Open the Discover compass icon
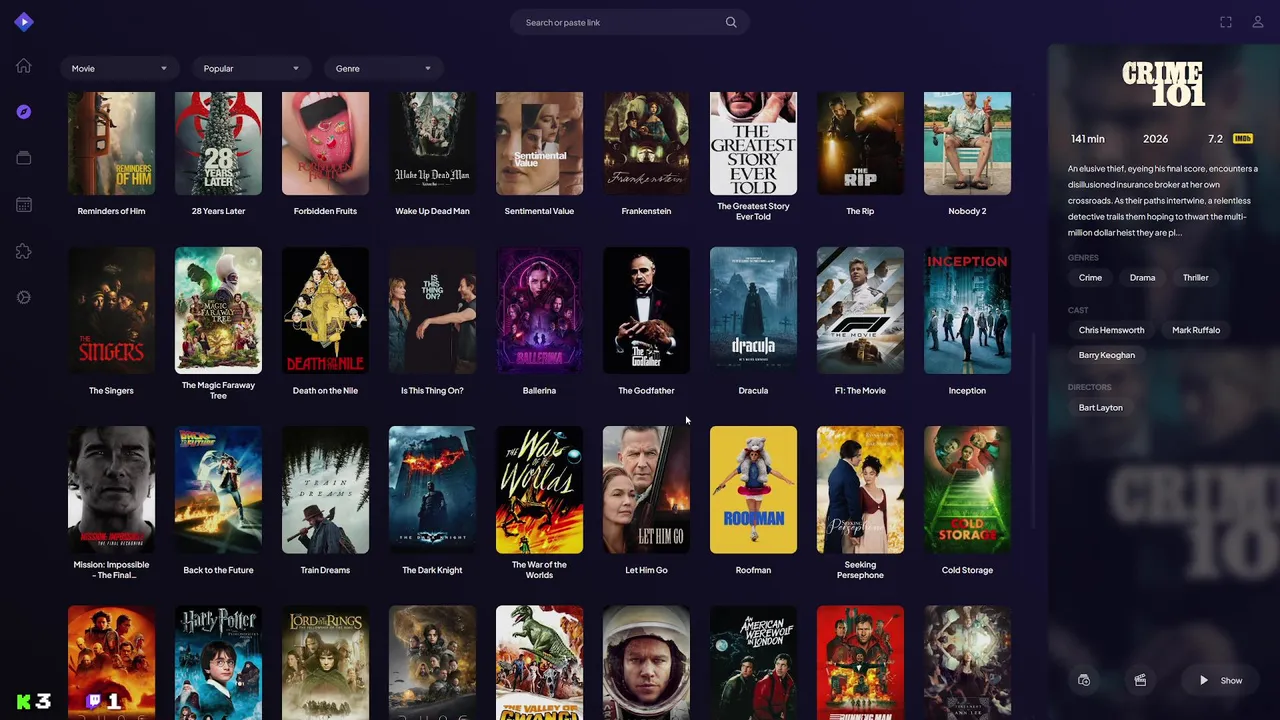 (24, 112)
